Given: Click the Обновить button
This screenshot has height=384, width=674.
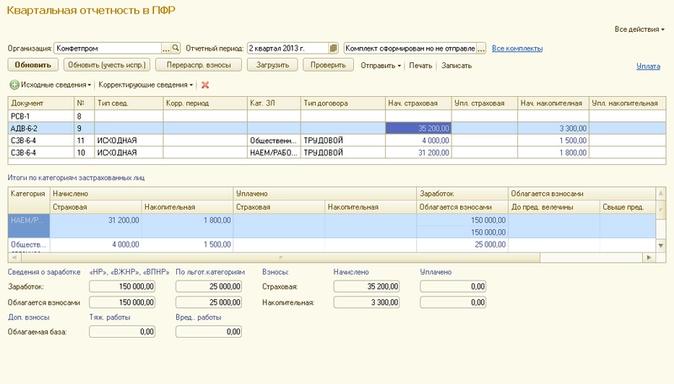Looking at the screenshot, I should [33, 65].
